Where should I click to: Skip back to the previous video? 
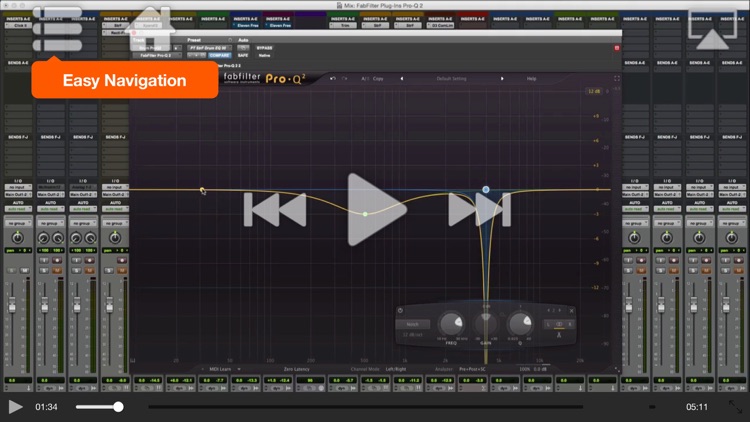(275, 210)
